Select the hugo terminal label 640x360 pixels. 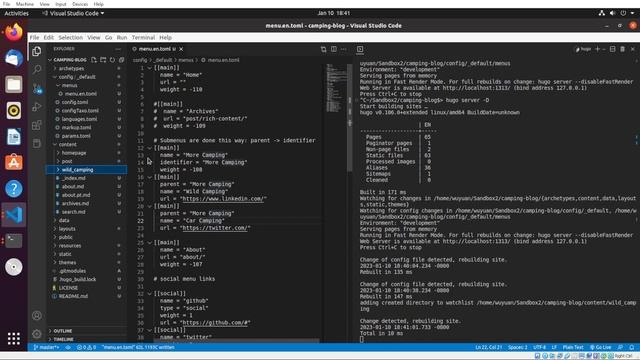583,49
